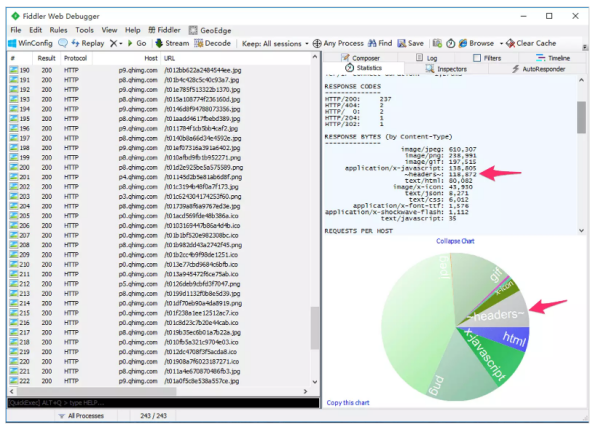593x427 pixels.
Task: Open the Inspectors tab
Action: pyautogui.click(x=446, y=69)
